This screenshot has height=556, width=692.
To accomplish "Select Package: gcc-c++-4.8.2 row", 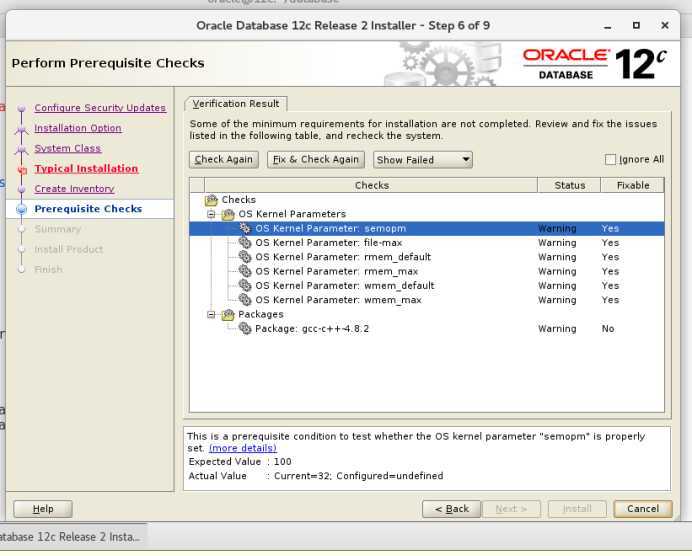I will [427, 328].
